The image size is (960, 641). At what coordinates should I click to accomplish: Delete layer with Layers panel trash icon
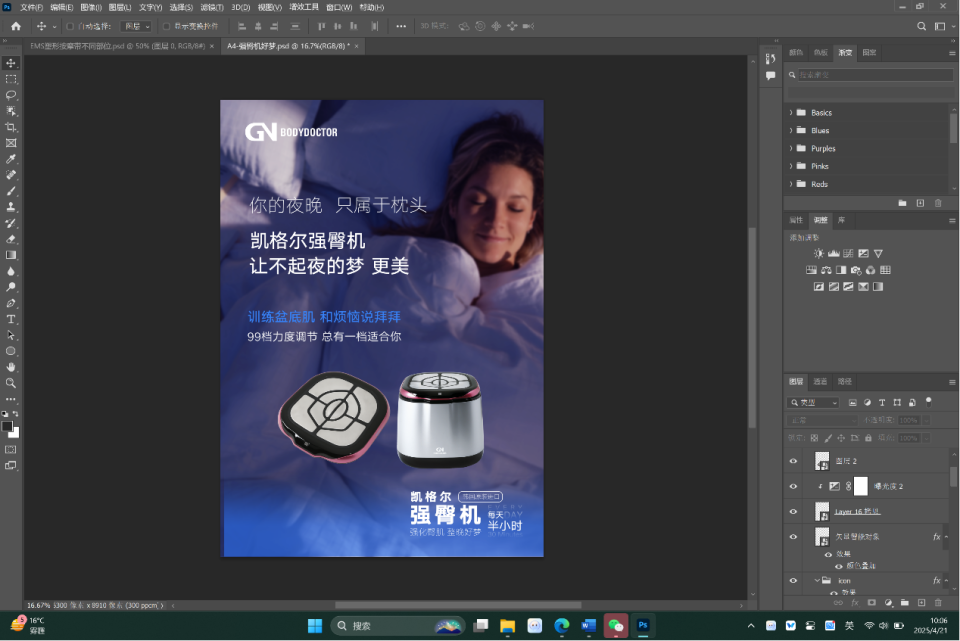tap(938, 603)
